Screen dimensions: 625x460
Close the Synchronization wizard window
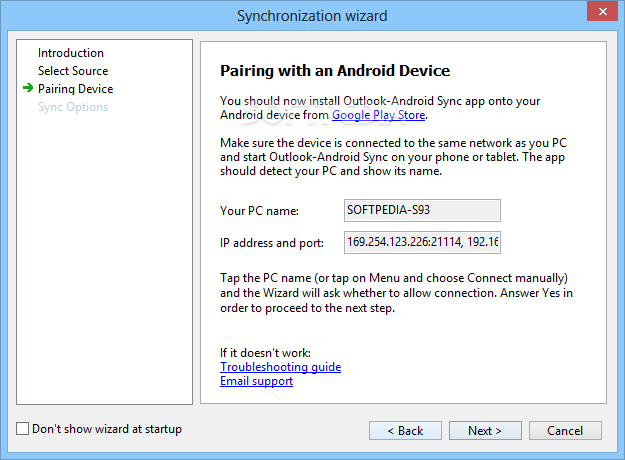[602, 12]
